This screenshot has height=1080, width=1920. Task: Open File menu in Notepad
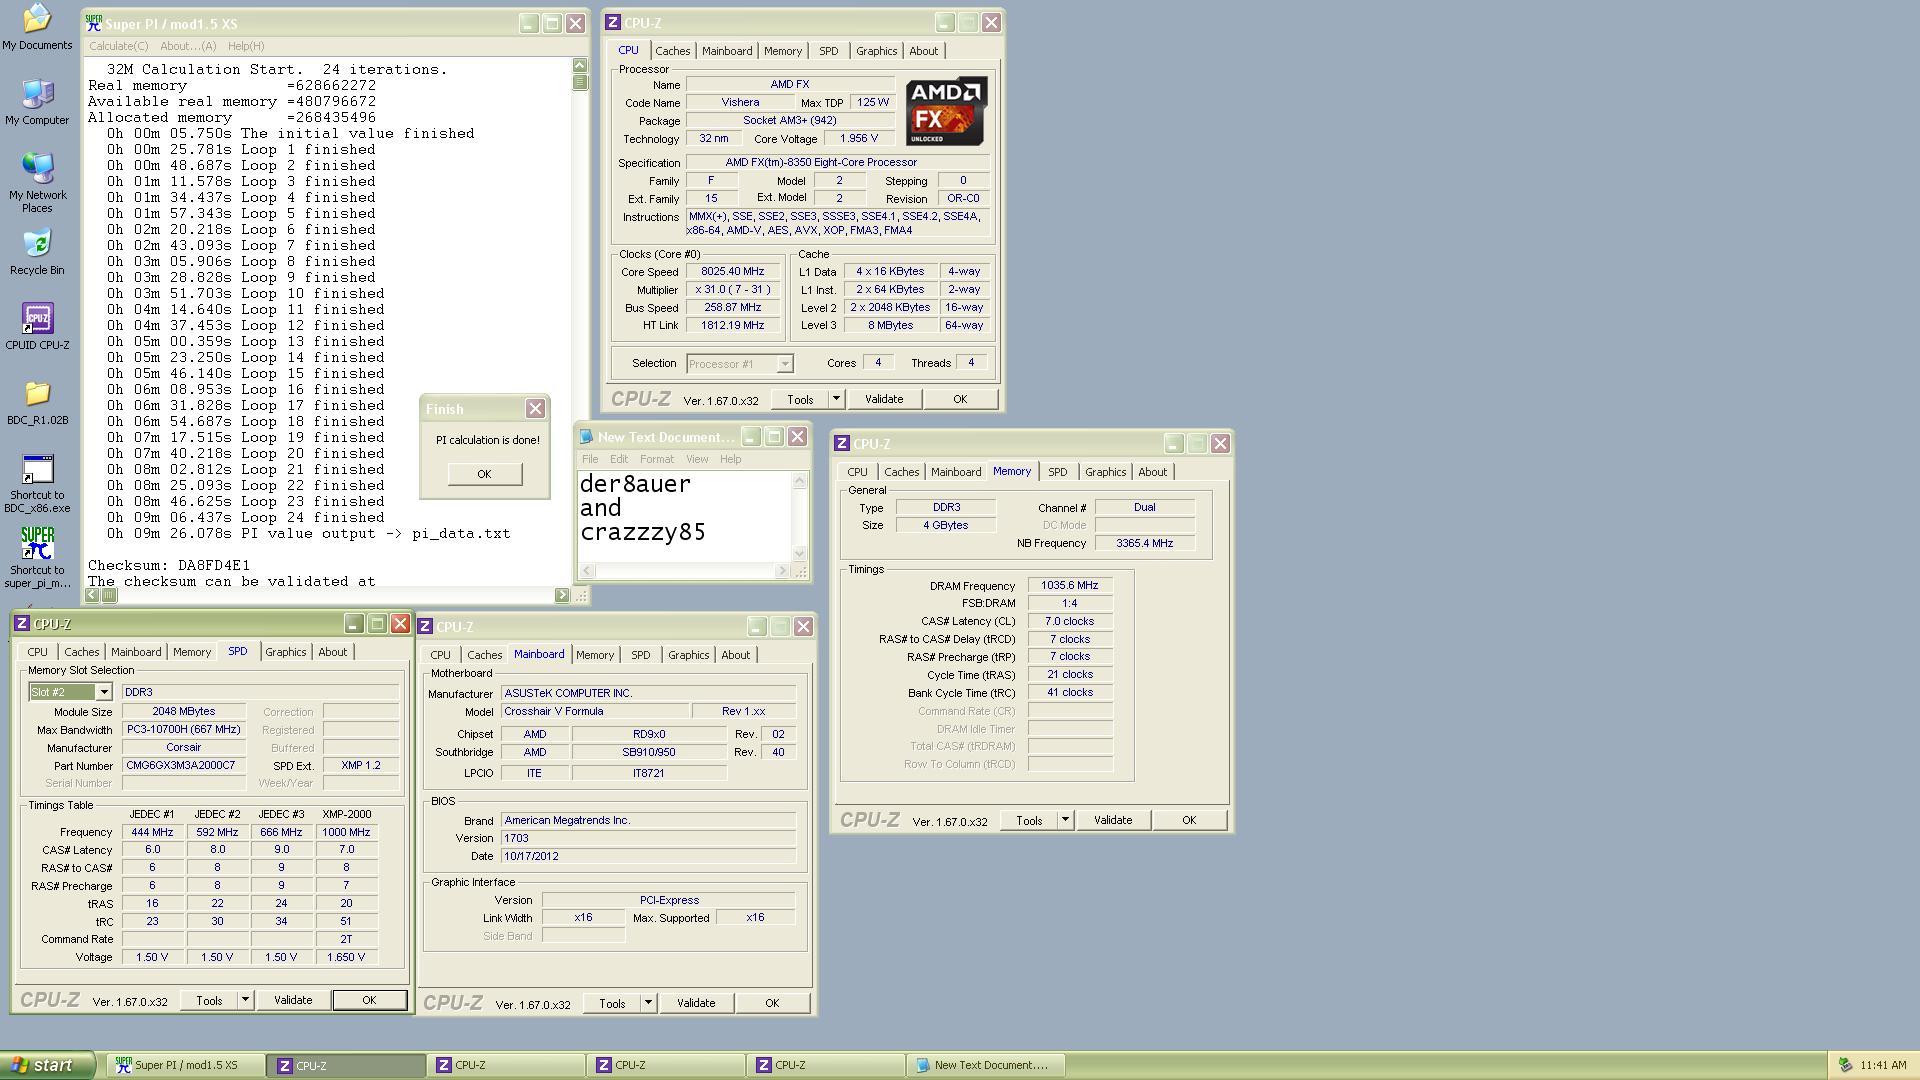[590, 459]
